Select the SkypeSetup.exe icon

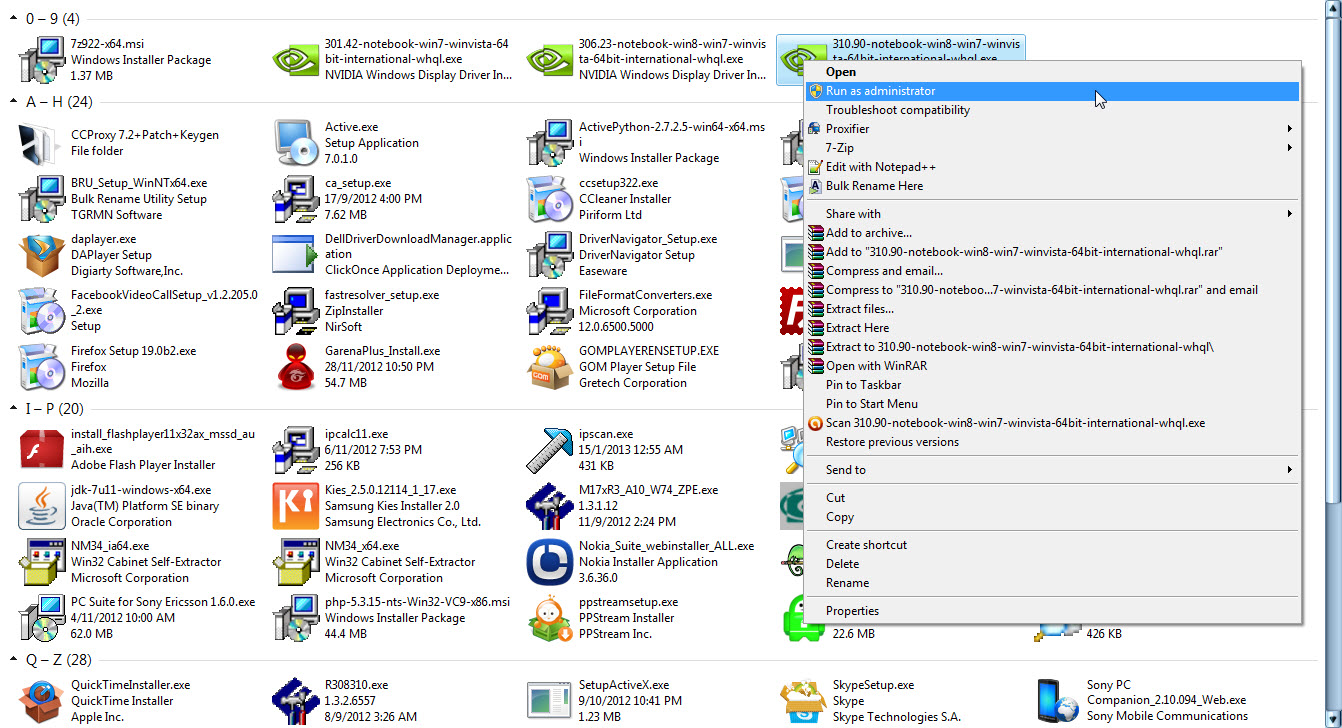803,701
